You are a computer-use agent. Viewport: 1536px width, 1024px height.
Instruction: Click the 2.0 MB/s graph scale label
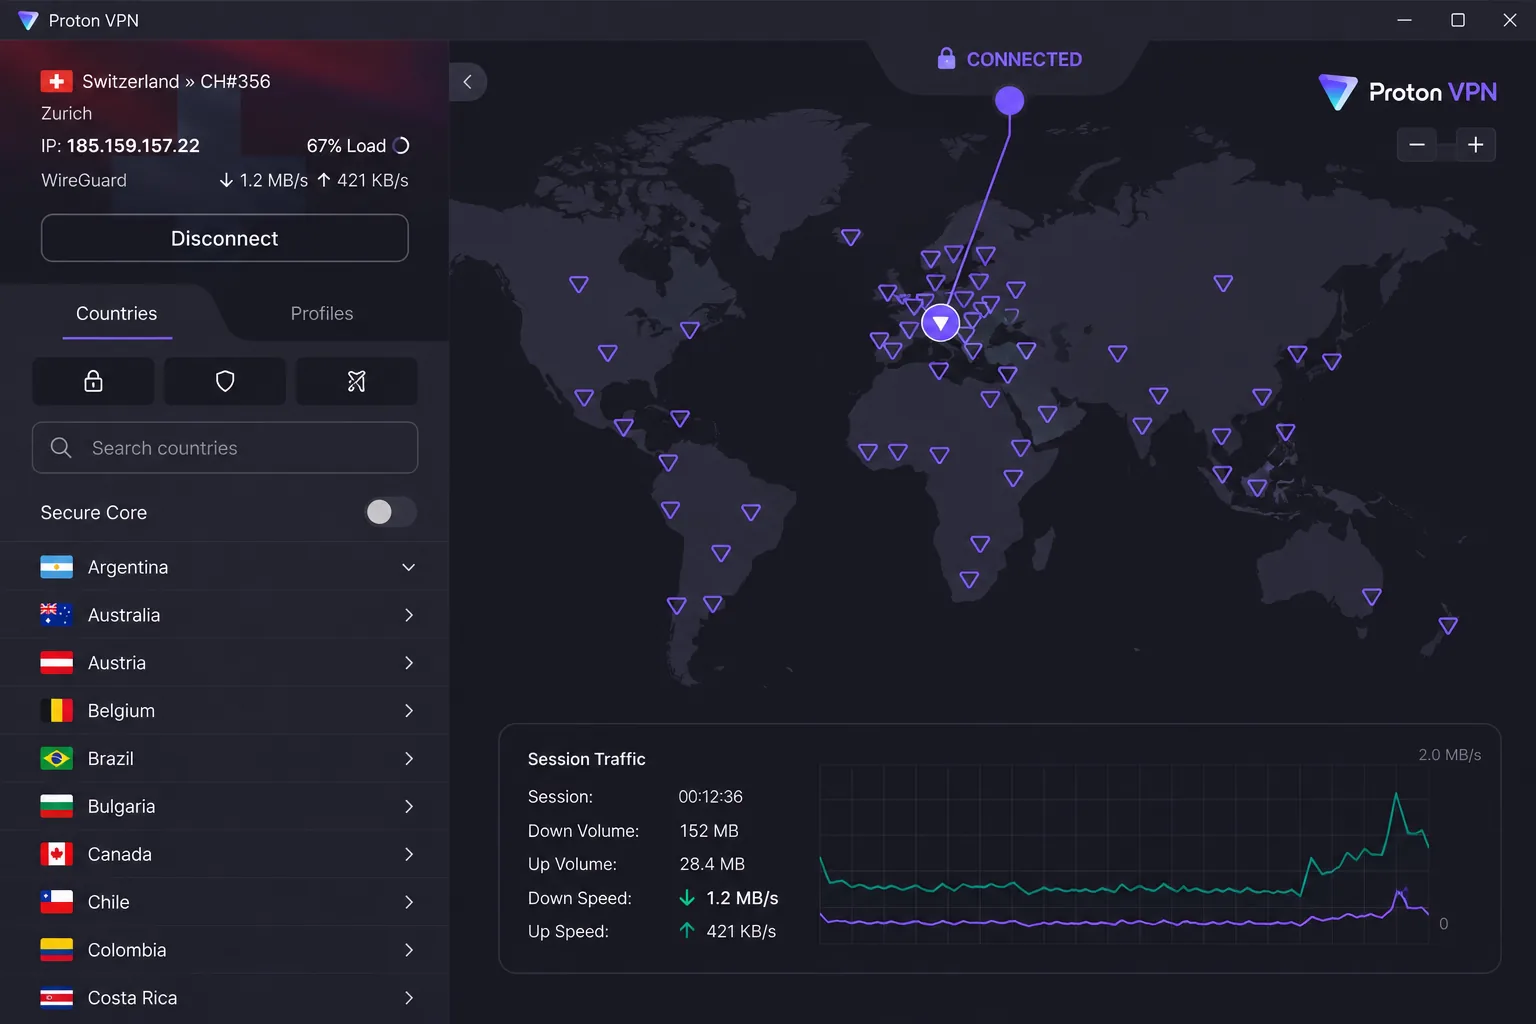(x=1450, y=755)
